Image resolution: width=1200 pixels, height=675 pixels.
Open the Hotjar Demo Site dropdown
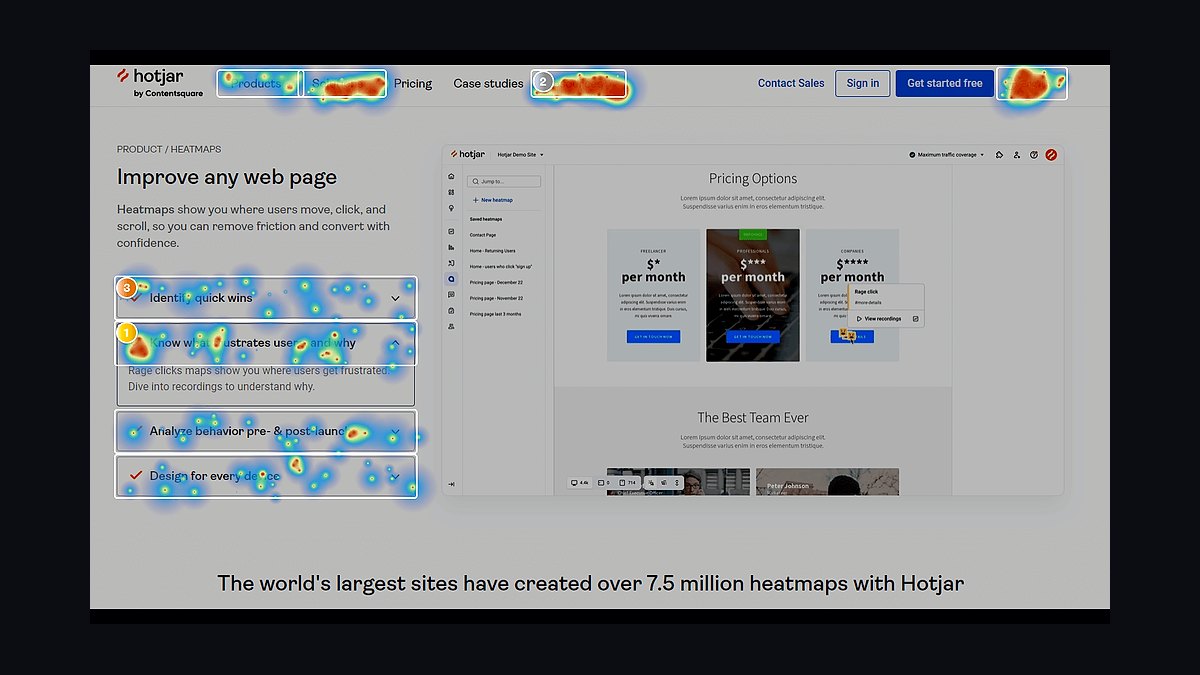(522, 155)
